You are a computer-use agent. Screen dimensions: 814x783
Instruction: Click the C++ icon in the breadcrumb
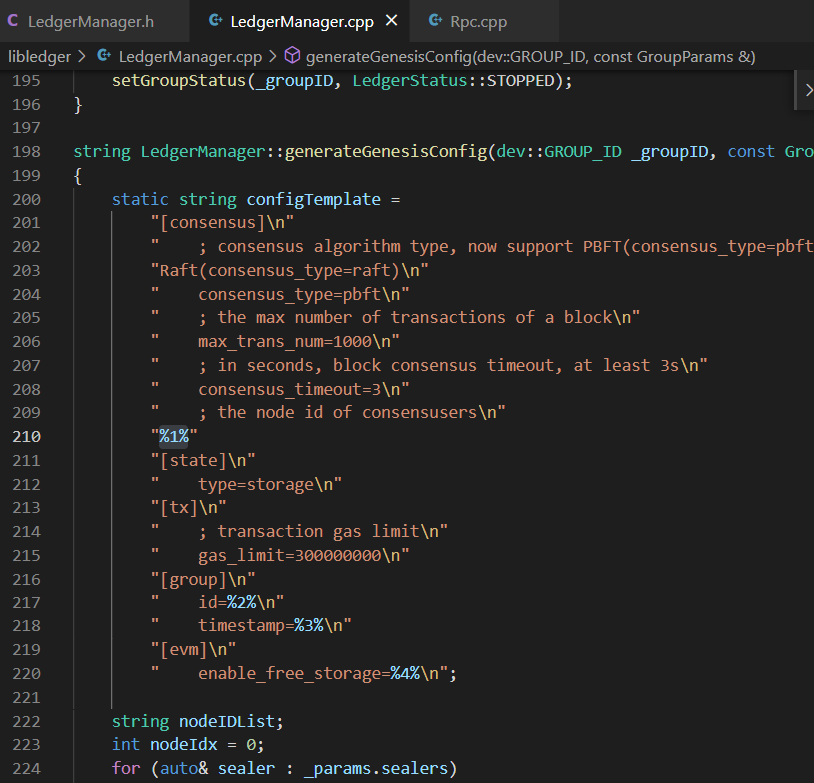tap(104, 56)
